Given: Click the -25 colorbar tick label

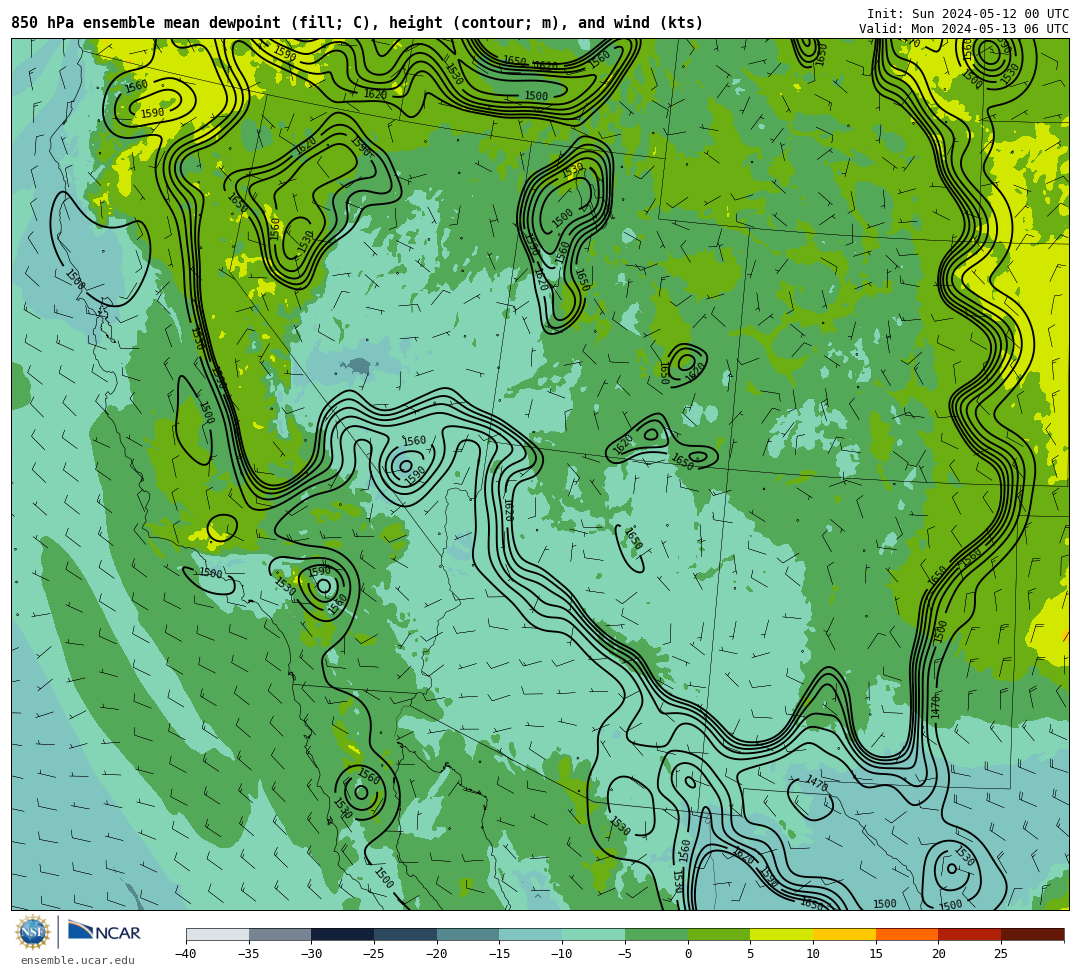Looking at the screenshot, I should pos(373,954).
